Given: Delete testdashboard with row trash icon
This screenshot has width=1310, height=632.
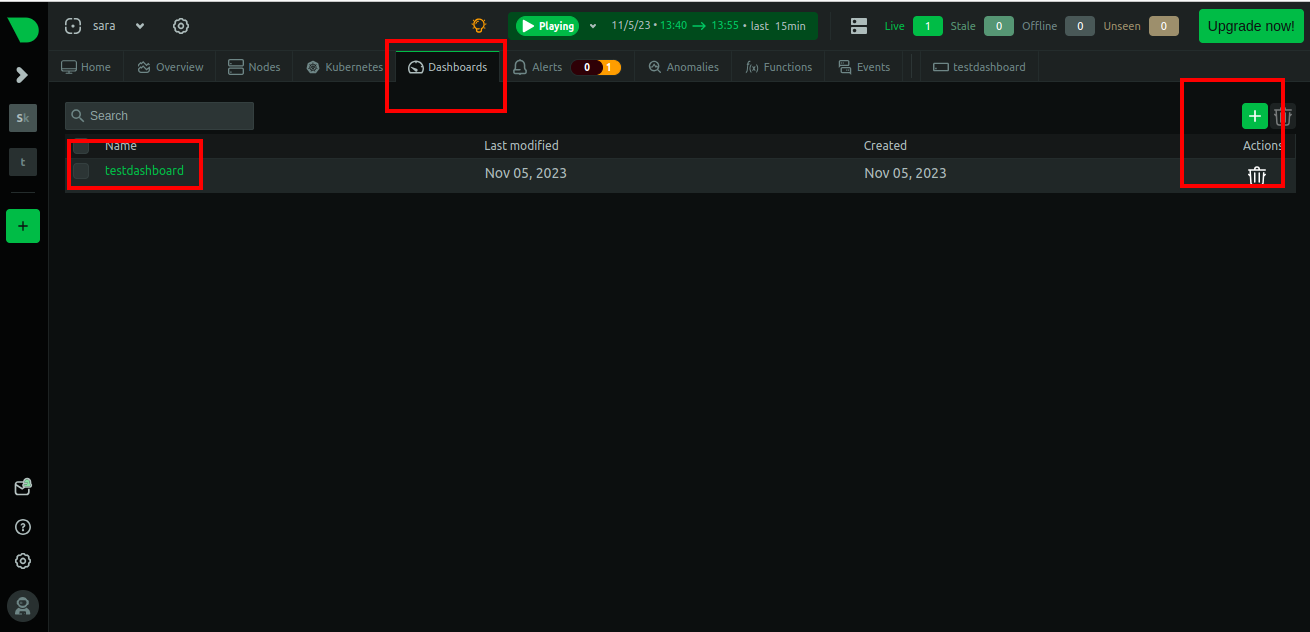Looking at the screenshot, I should [x=1257, y=175].
